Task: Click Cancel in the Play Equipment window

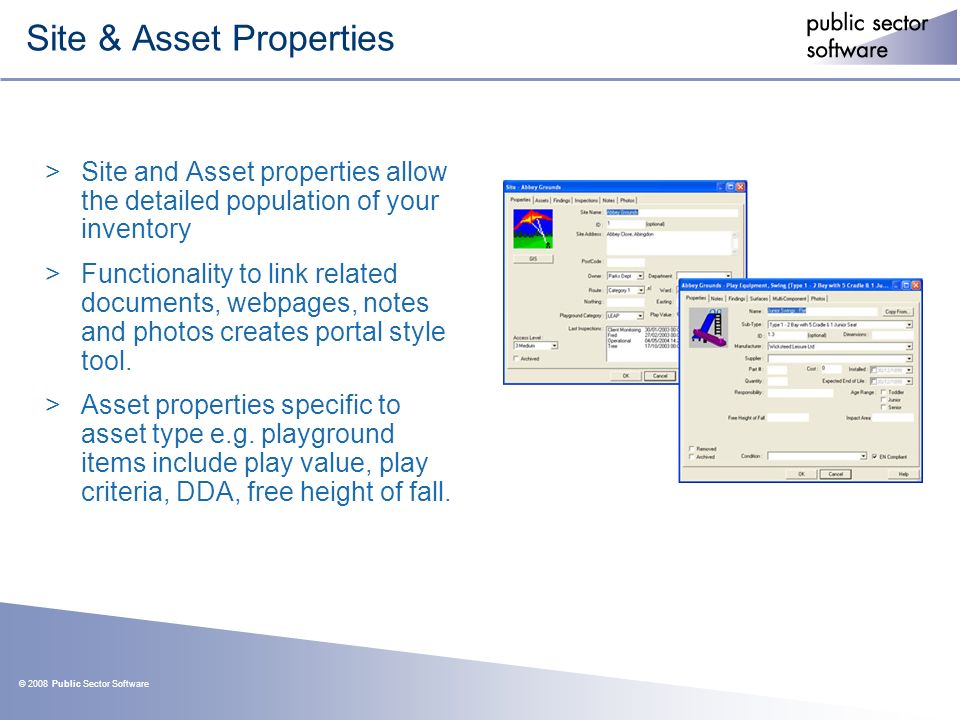Action: coord(836,474)
